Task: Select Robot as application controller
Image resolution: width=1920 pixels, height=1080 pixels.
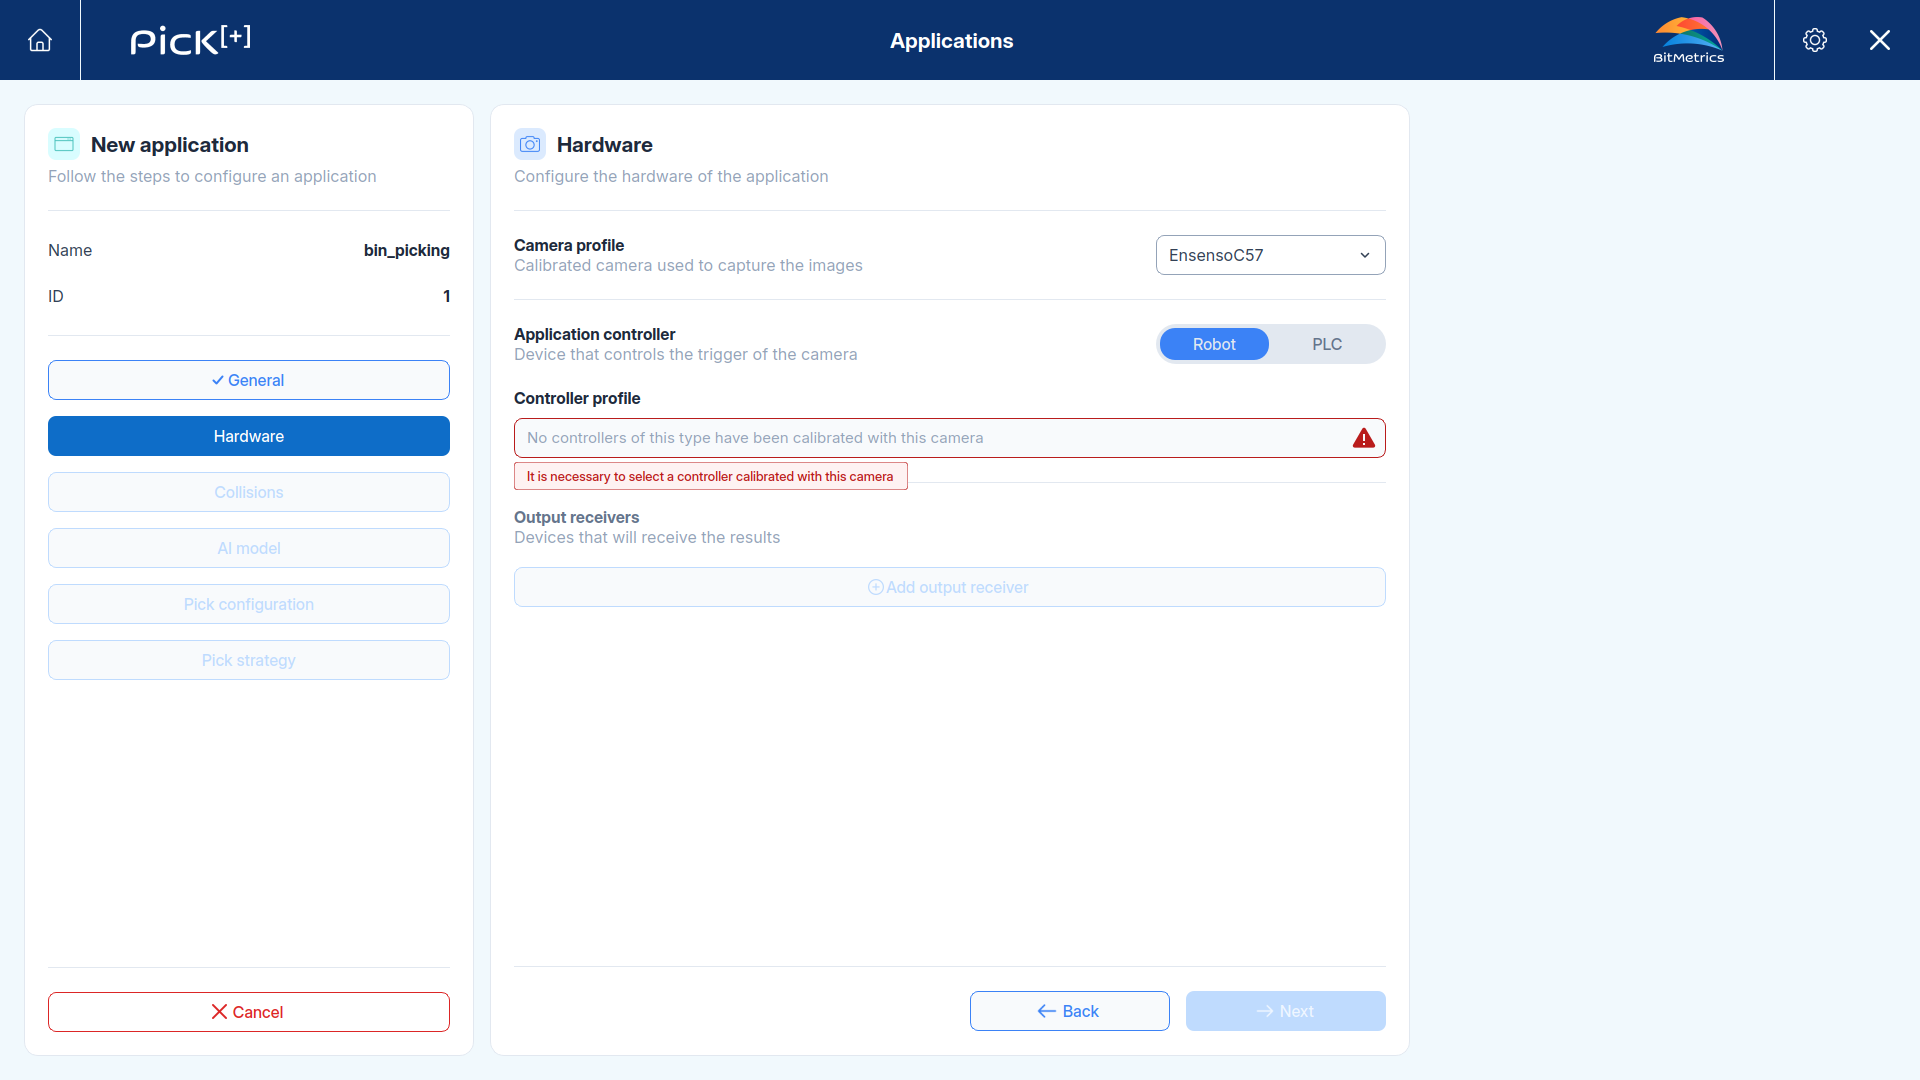Action: 1214,344
